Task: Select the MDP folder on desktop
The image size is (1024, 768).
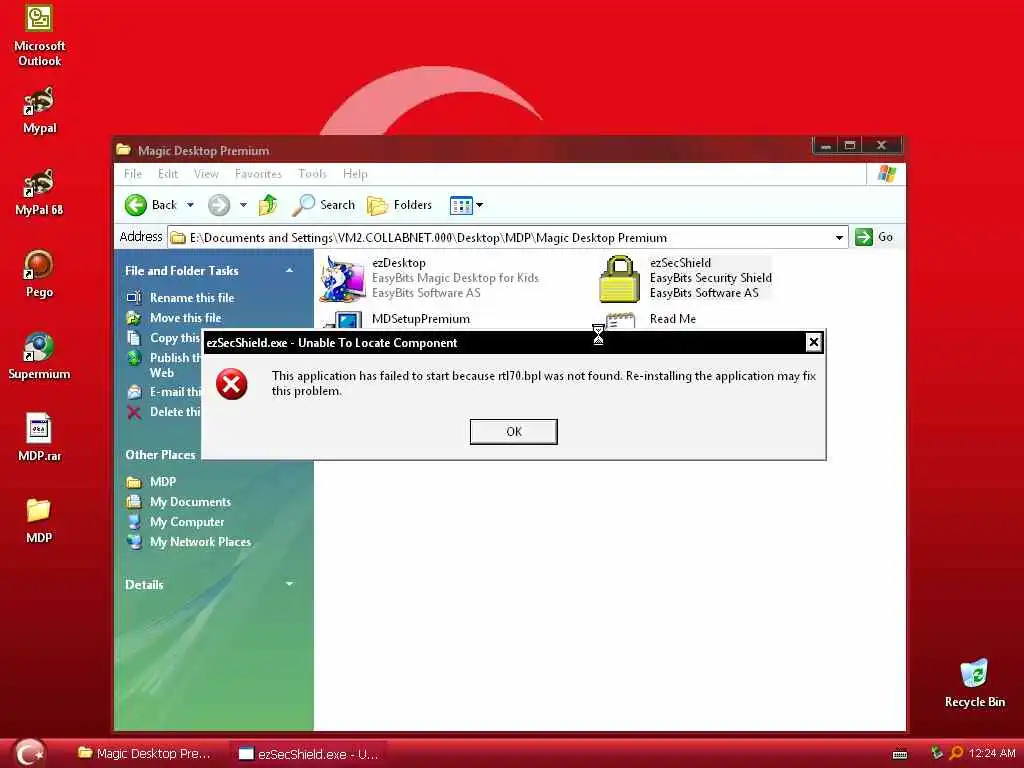Action: (x=39, y=520)
